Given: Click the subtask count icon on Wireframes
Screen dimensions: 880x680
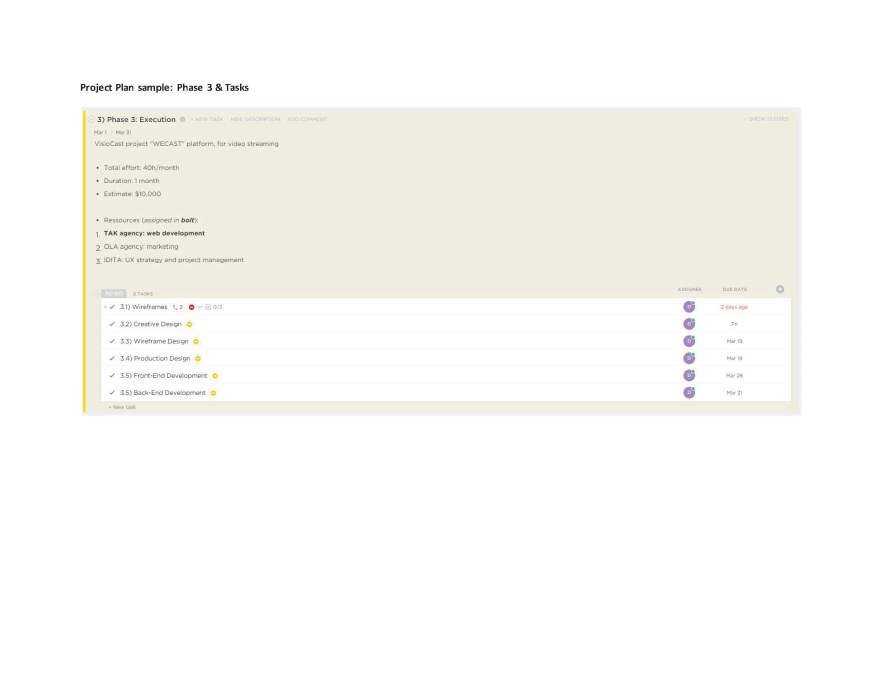Looking at the screenshot, I should coord(178,307).
